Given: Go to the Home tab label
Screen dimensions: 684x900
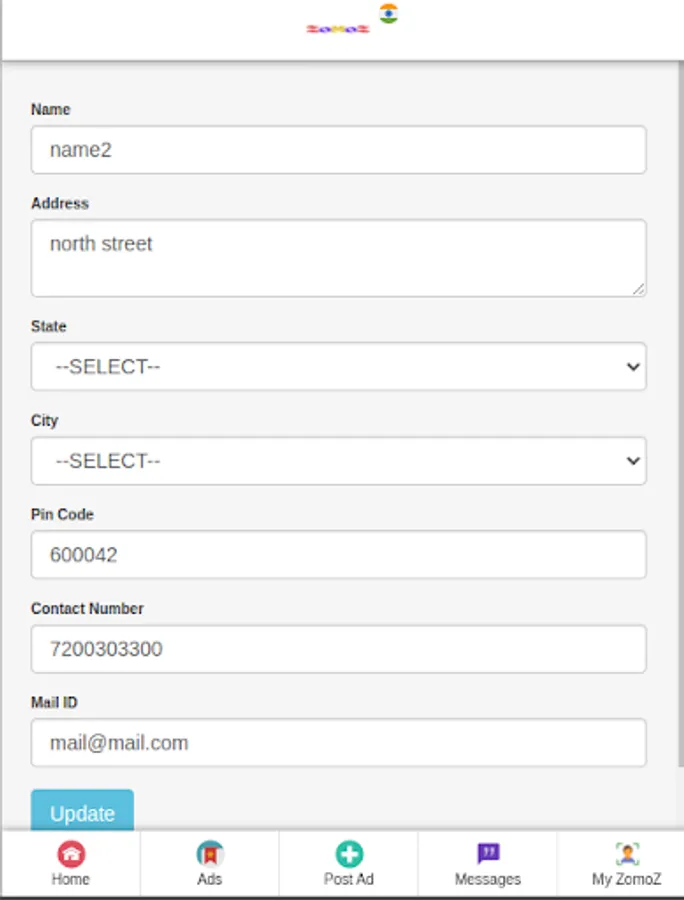Looking at the screenshot, I should (71, 879).
